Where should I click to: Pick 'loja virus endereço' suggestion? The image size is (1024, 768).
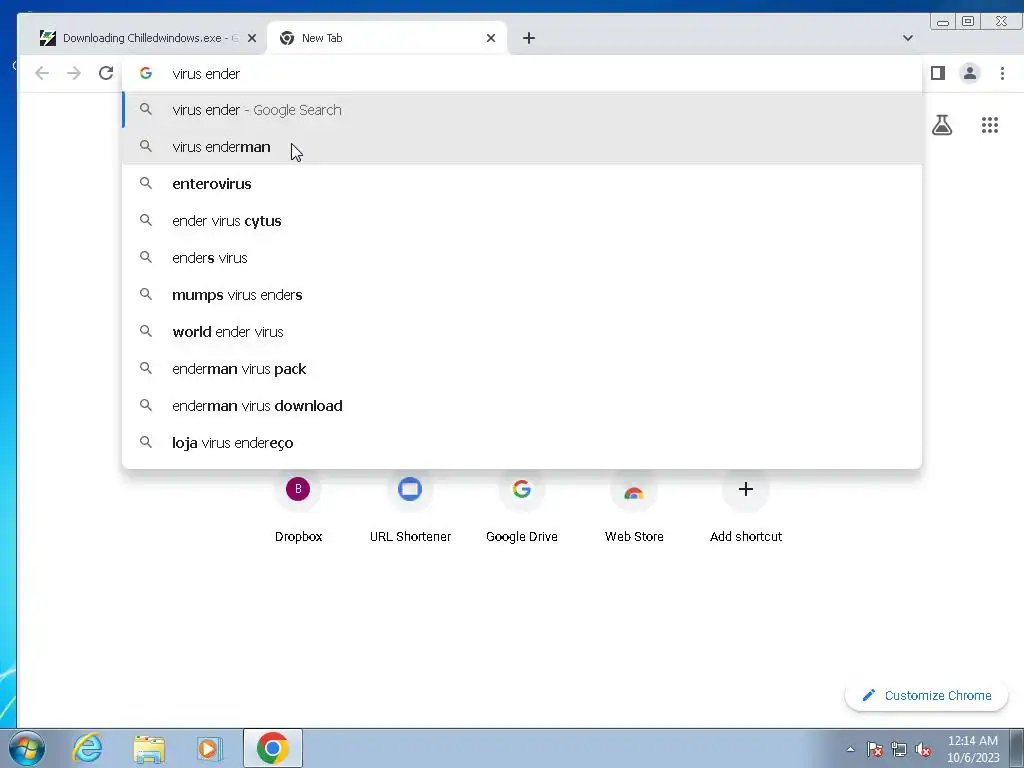[522, 443]
